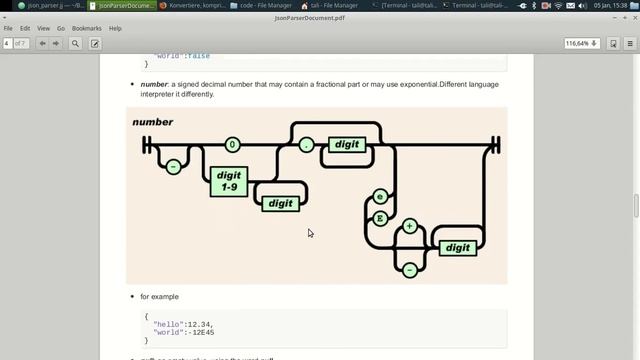Open the Bookmarks menu
This screenshot has width=640, height=360.
pos(87,28)
